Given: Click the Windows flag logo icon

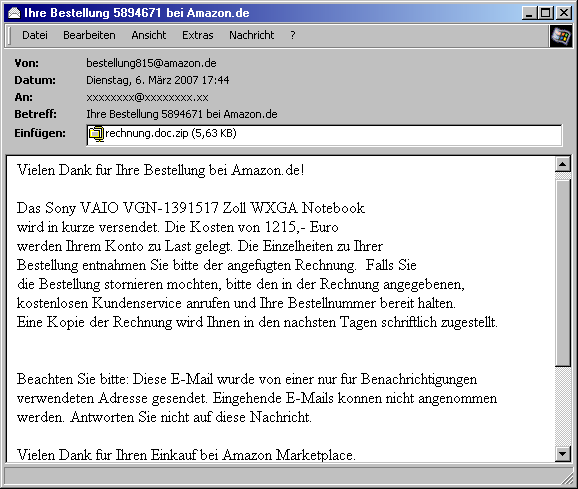Looking at the screenshot, I should (561, 36).
